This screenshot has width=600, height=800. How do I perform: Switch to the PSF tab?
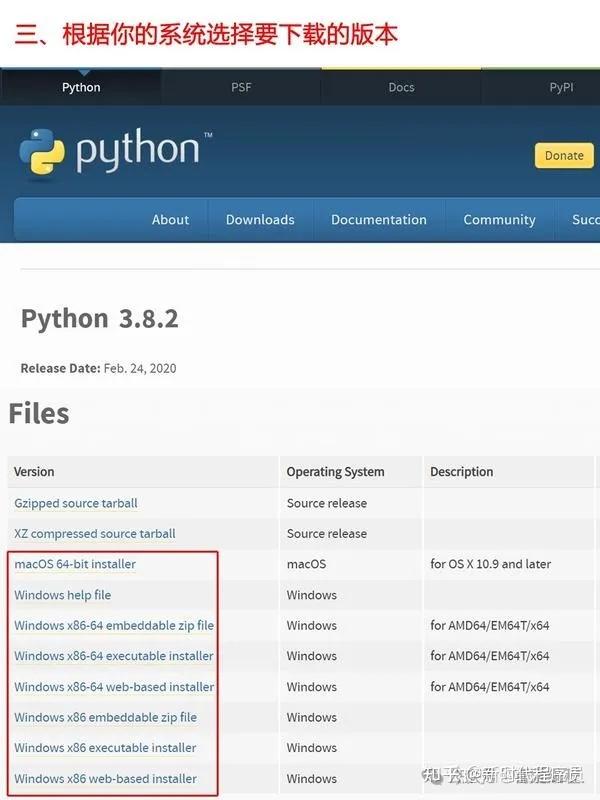(x=240, y=87)
